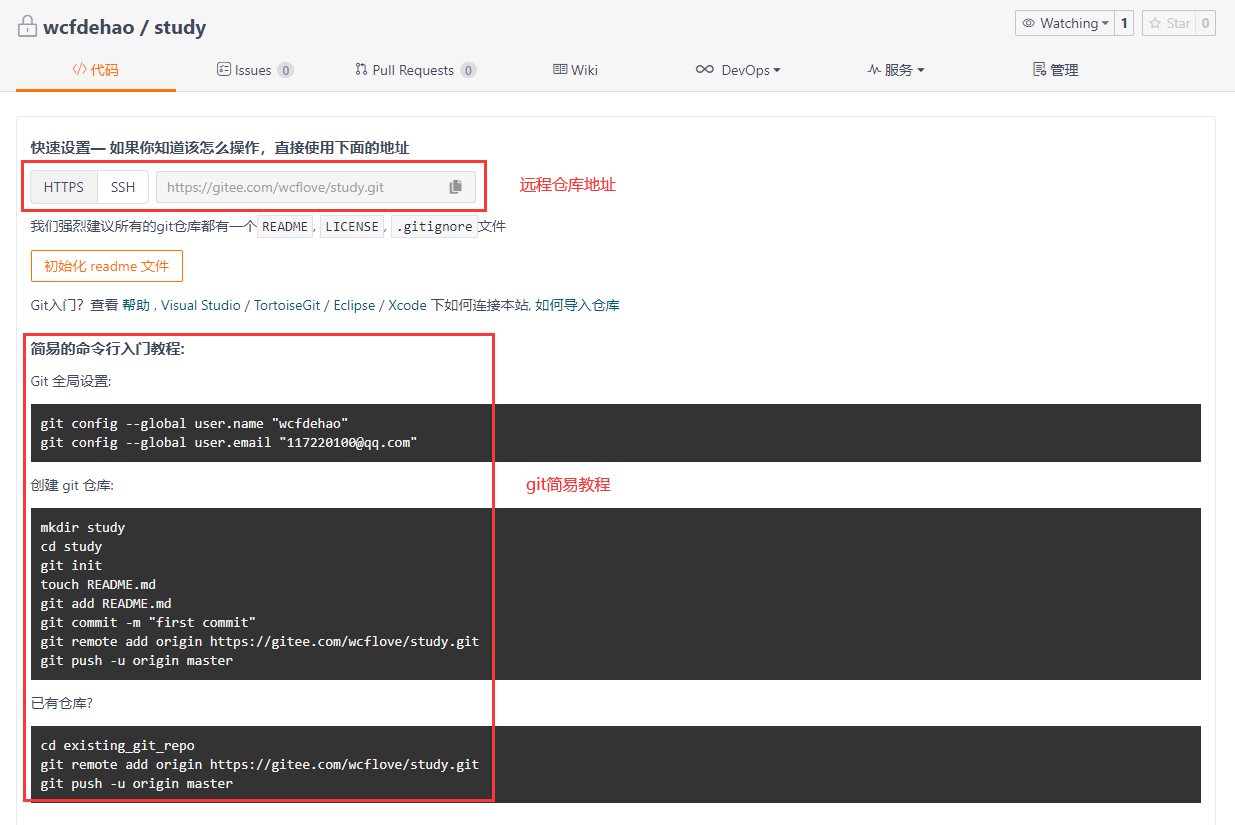Click the watchers count number
Viewport: 1235px width, 825px height.
[x=1124, y=23]
